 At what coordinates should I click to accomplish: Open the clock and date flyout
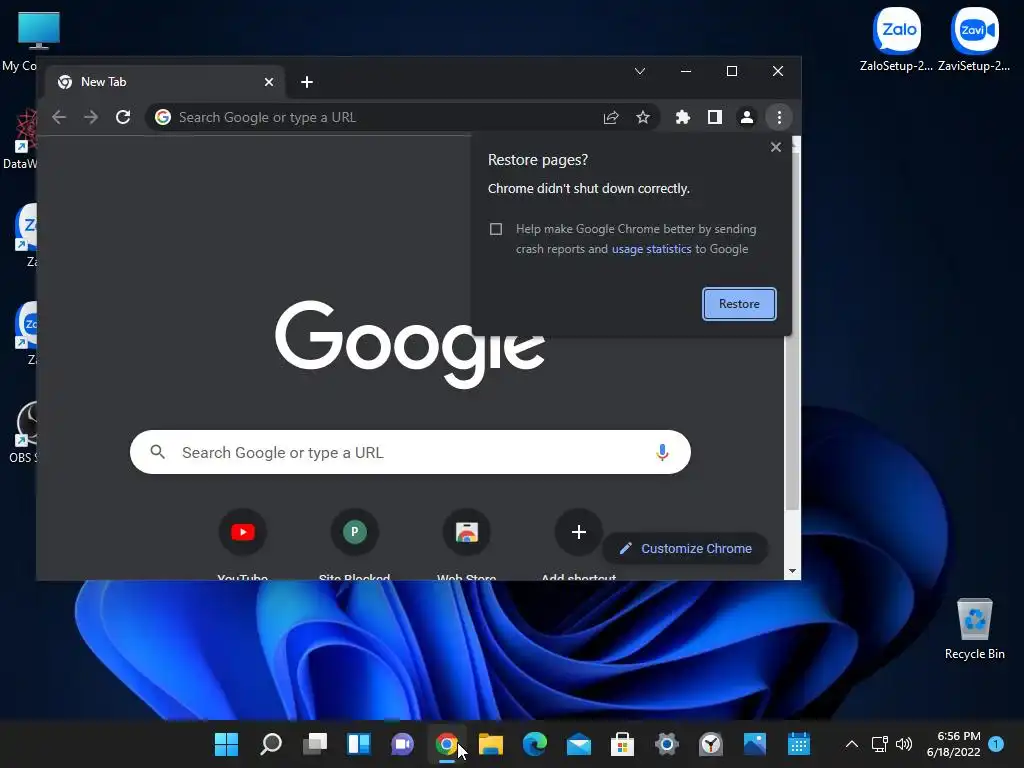[953, 744]
